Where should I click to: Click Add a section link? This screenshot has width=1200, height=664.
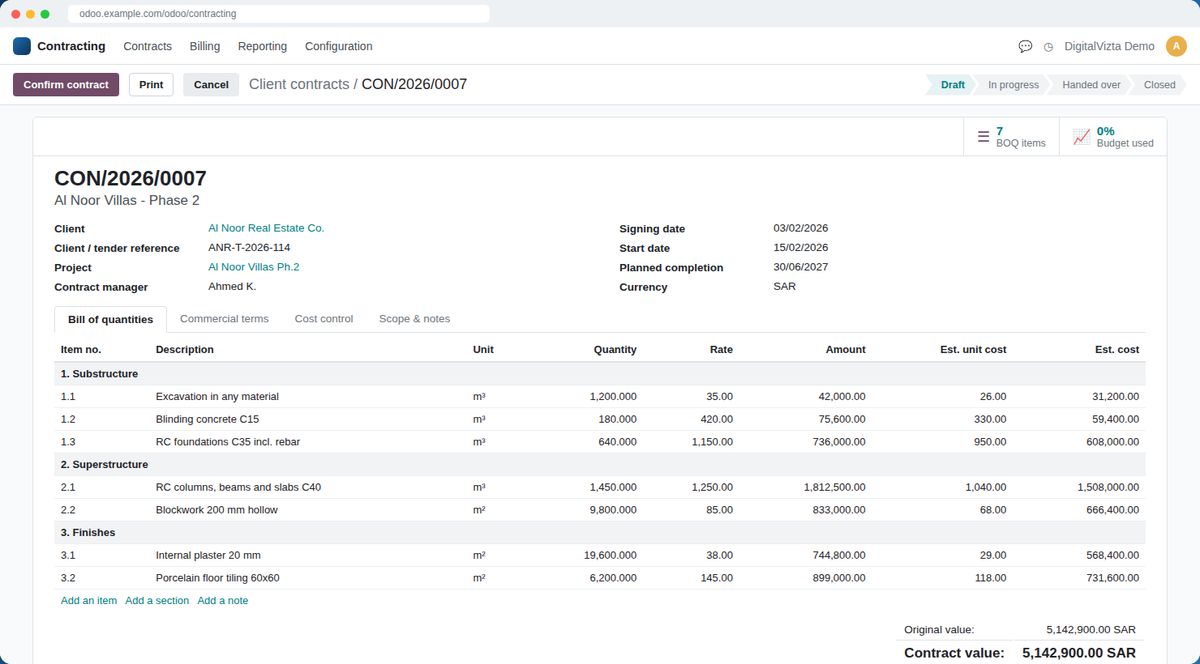(x=157, y=601)
